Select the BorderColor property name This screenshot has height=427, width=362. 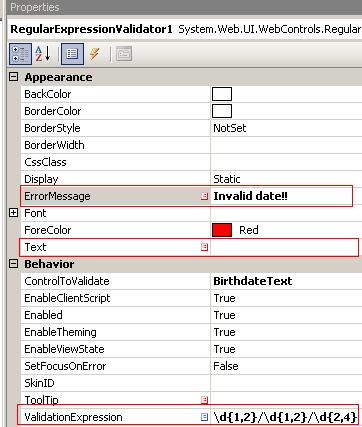click(x=53, y=111)
